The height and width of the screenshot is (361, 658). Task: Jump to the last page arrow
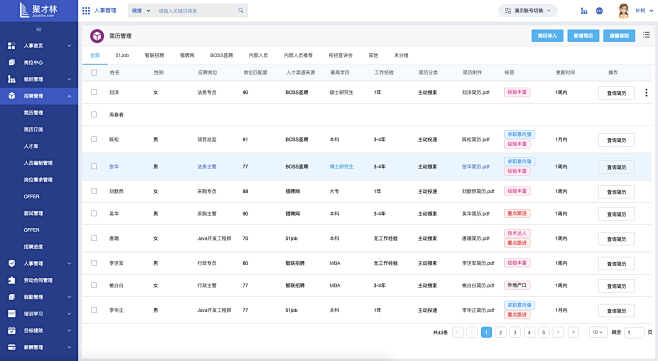tap(573, 332)
